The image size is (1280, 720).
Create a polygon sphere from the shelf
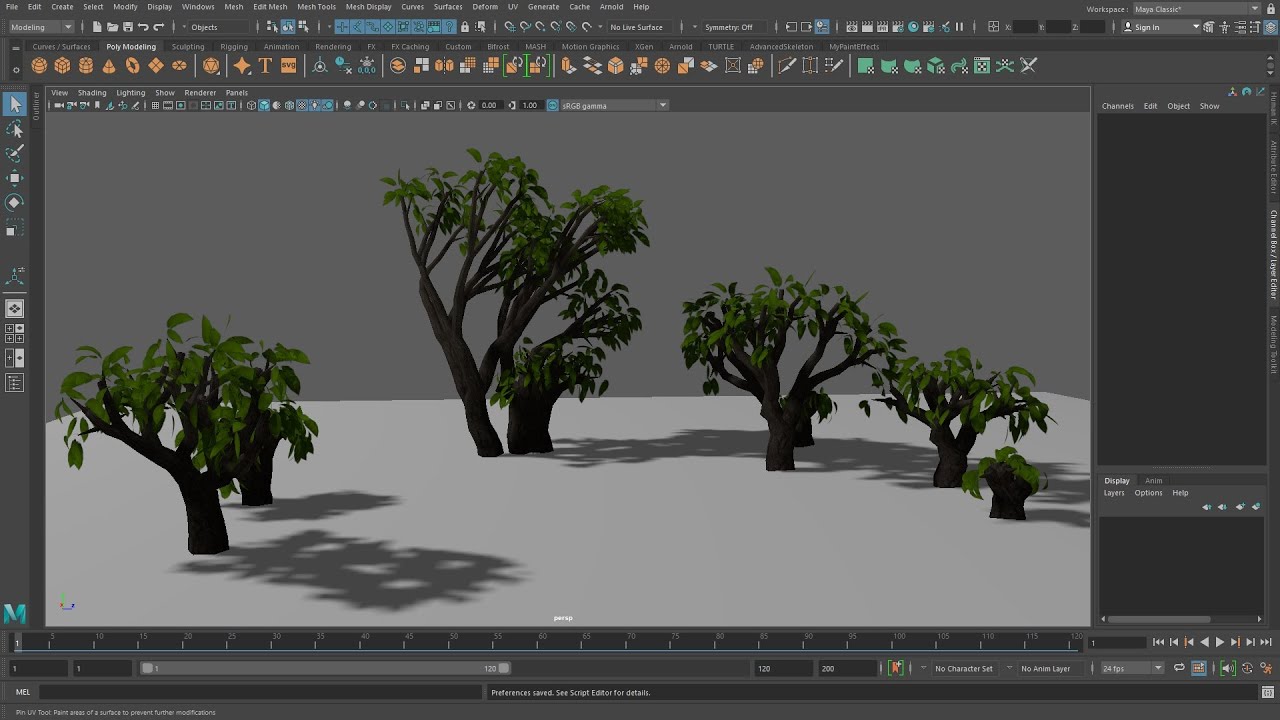click(x=39, y=66)
